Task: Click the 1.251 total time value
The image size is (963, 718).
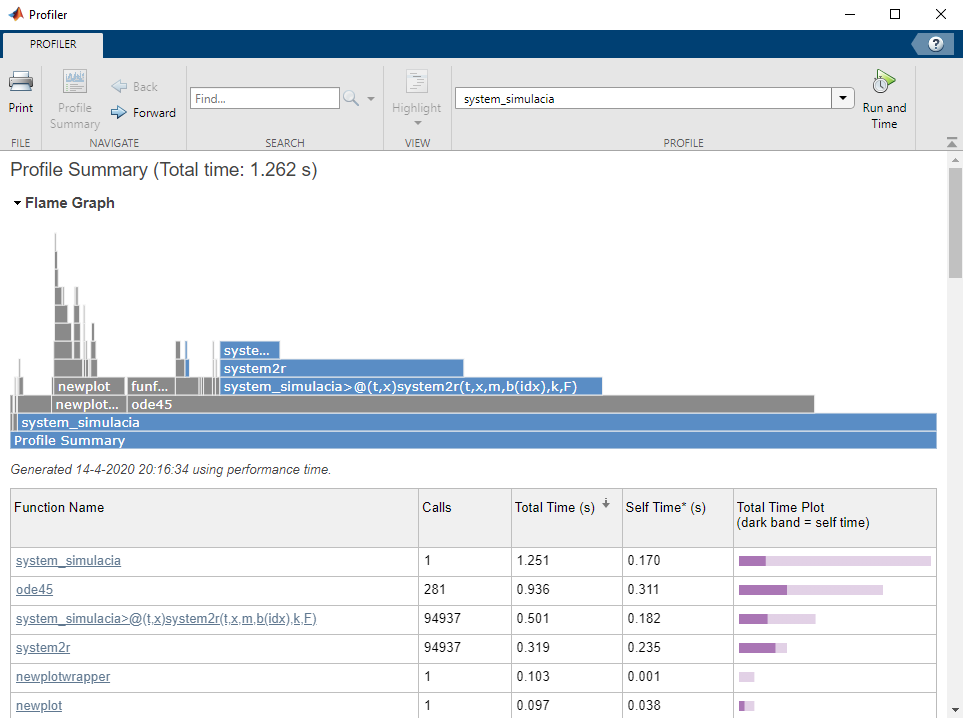Action: pos(532,561)
